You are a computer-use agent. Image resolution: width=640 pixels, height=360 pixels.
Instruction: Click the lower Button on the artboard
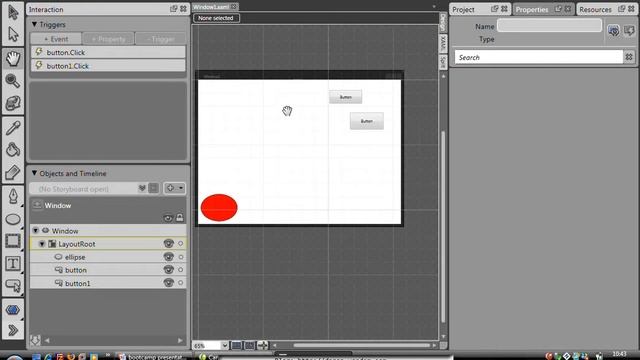367,121
